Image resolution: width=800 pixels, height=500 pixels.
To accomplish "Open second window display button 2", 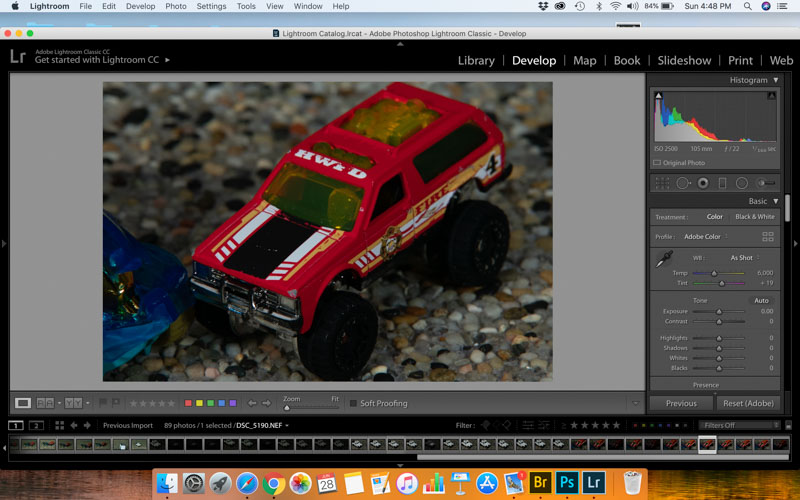I will [x=36, y=425].
